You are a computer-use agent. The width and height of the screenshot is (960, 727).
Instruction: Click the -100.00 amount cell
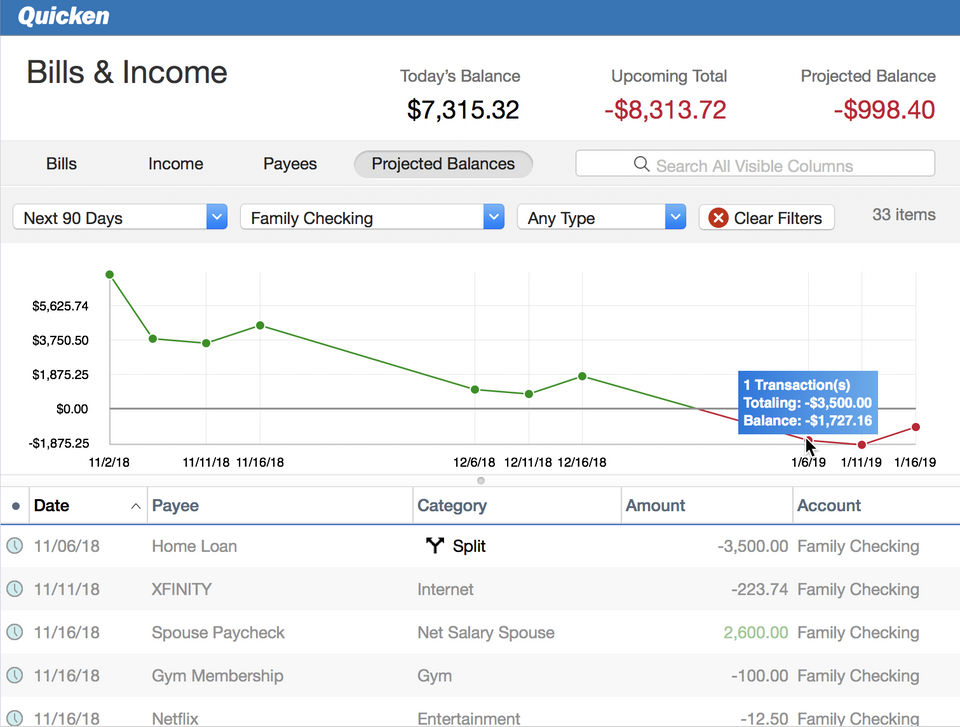759,676
